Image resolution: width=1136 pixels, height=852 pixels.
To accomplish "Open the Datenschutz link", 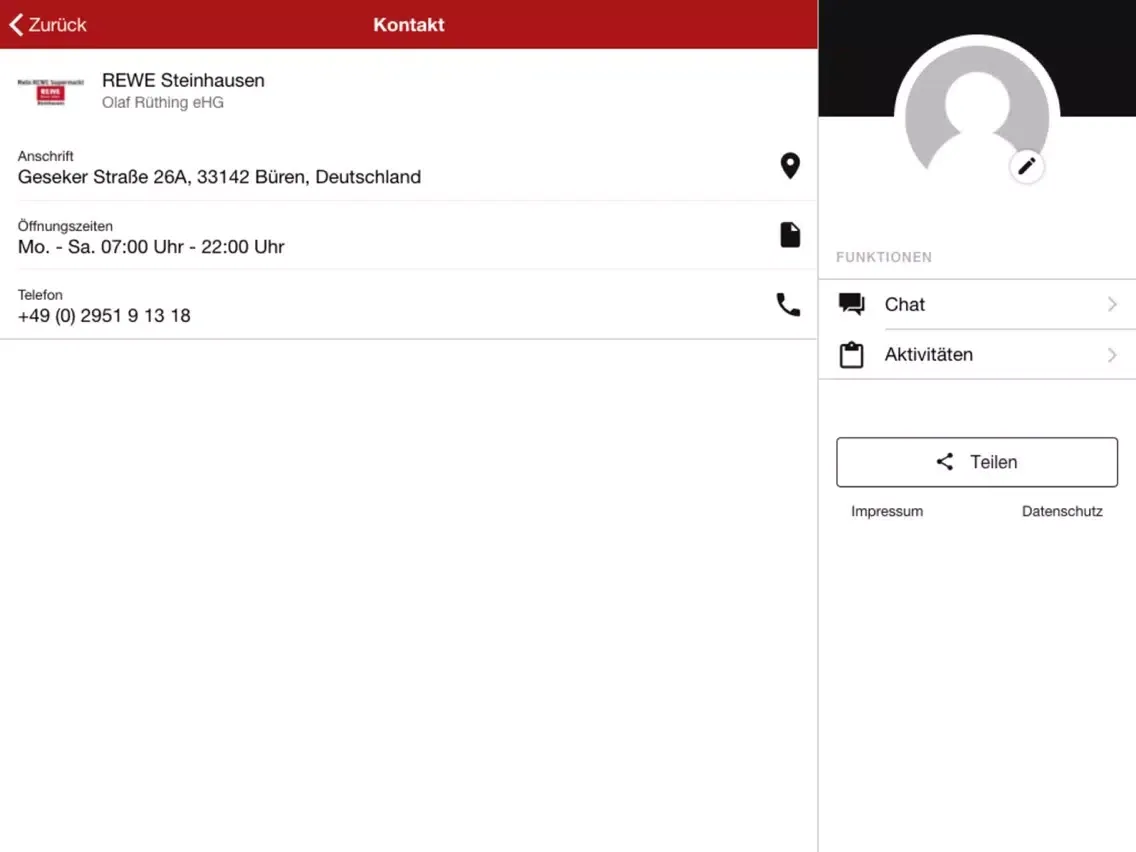I will [x=1062, y=511].
